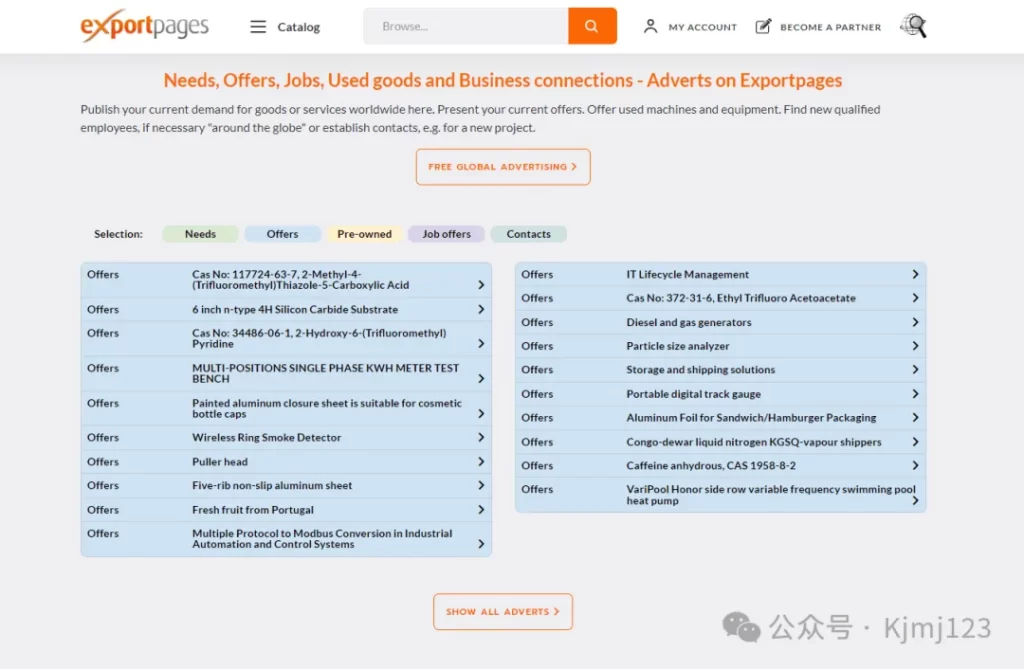The width and height of the screenshot is (1024, 669).
Task: Open BECOME A PARTNER link
Action: coord(830,27)
